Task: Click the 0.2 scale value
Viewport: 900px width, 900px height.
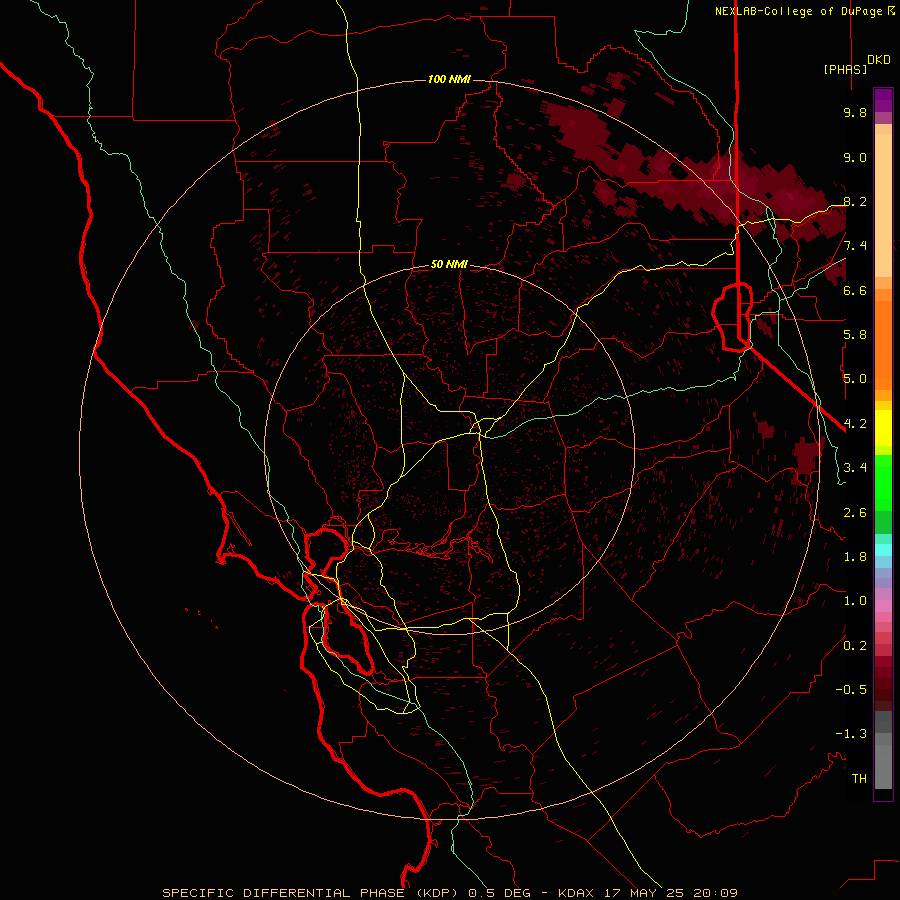Action: point(855,646)
